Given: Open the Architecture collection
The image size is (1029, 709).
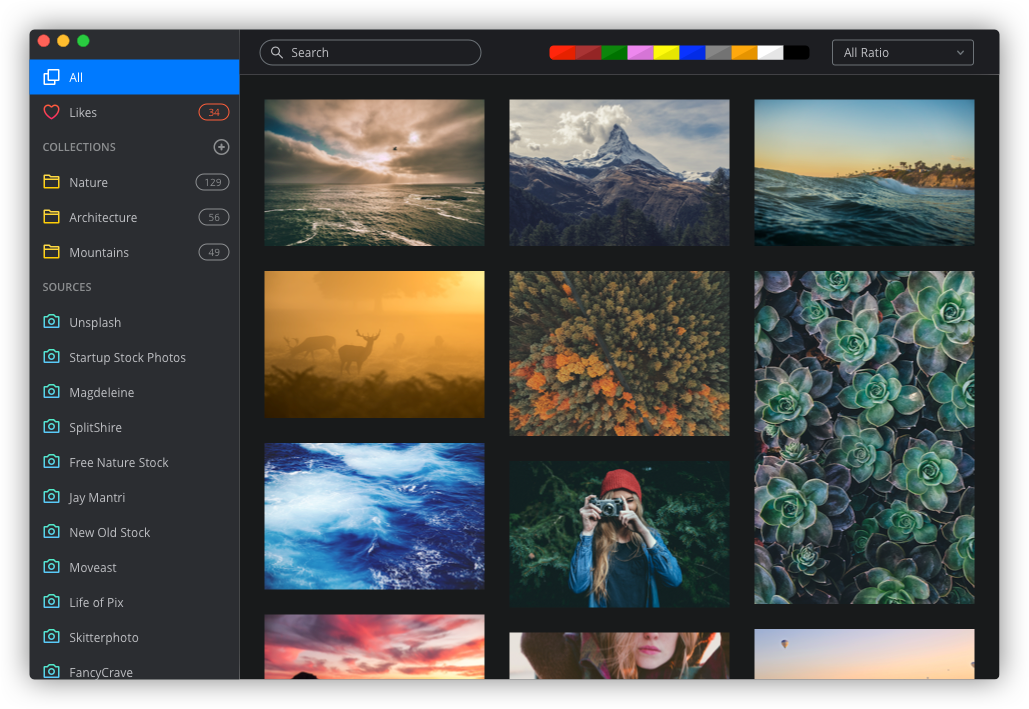Looking at the screenshot, I should point(103,217).
